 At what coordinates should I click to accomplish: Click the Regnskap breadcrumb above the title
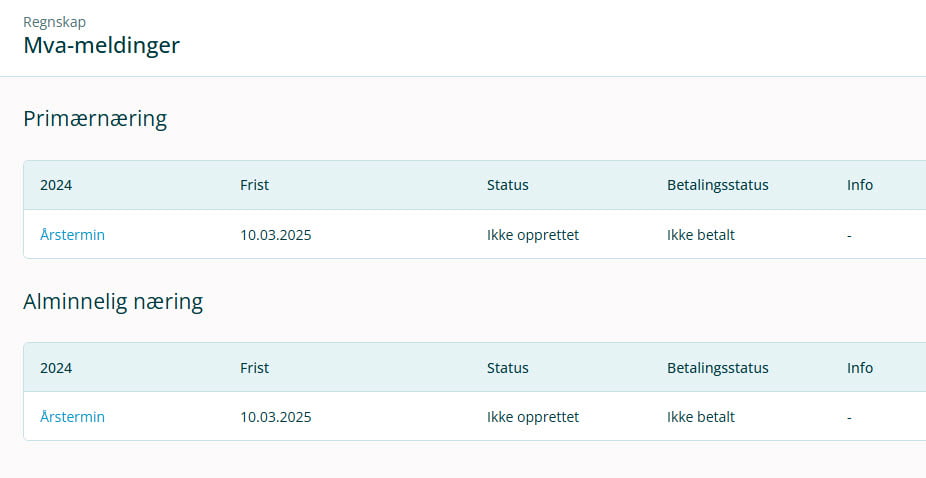54,22
